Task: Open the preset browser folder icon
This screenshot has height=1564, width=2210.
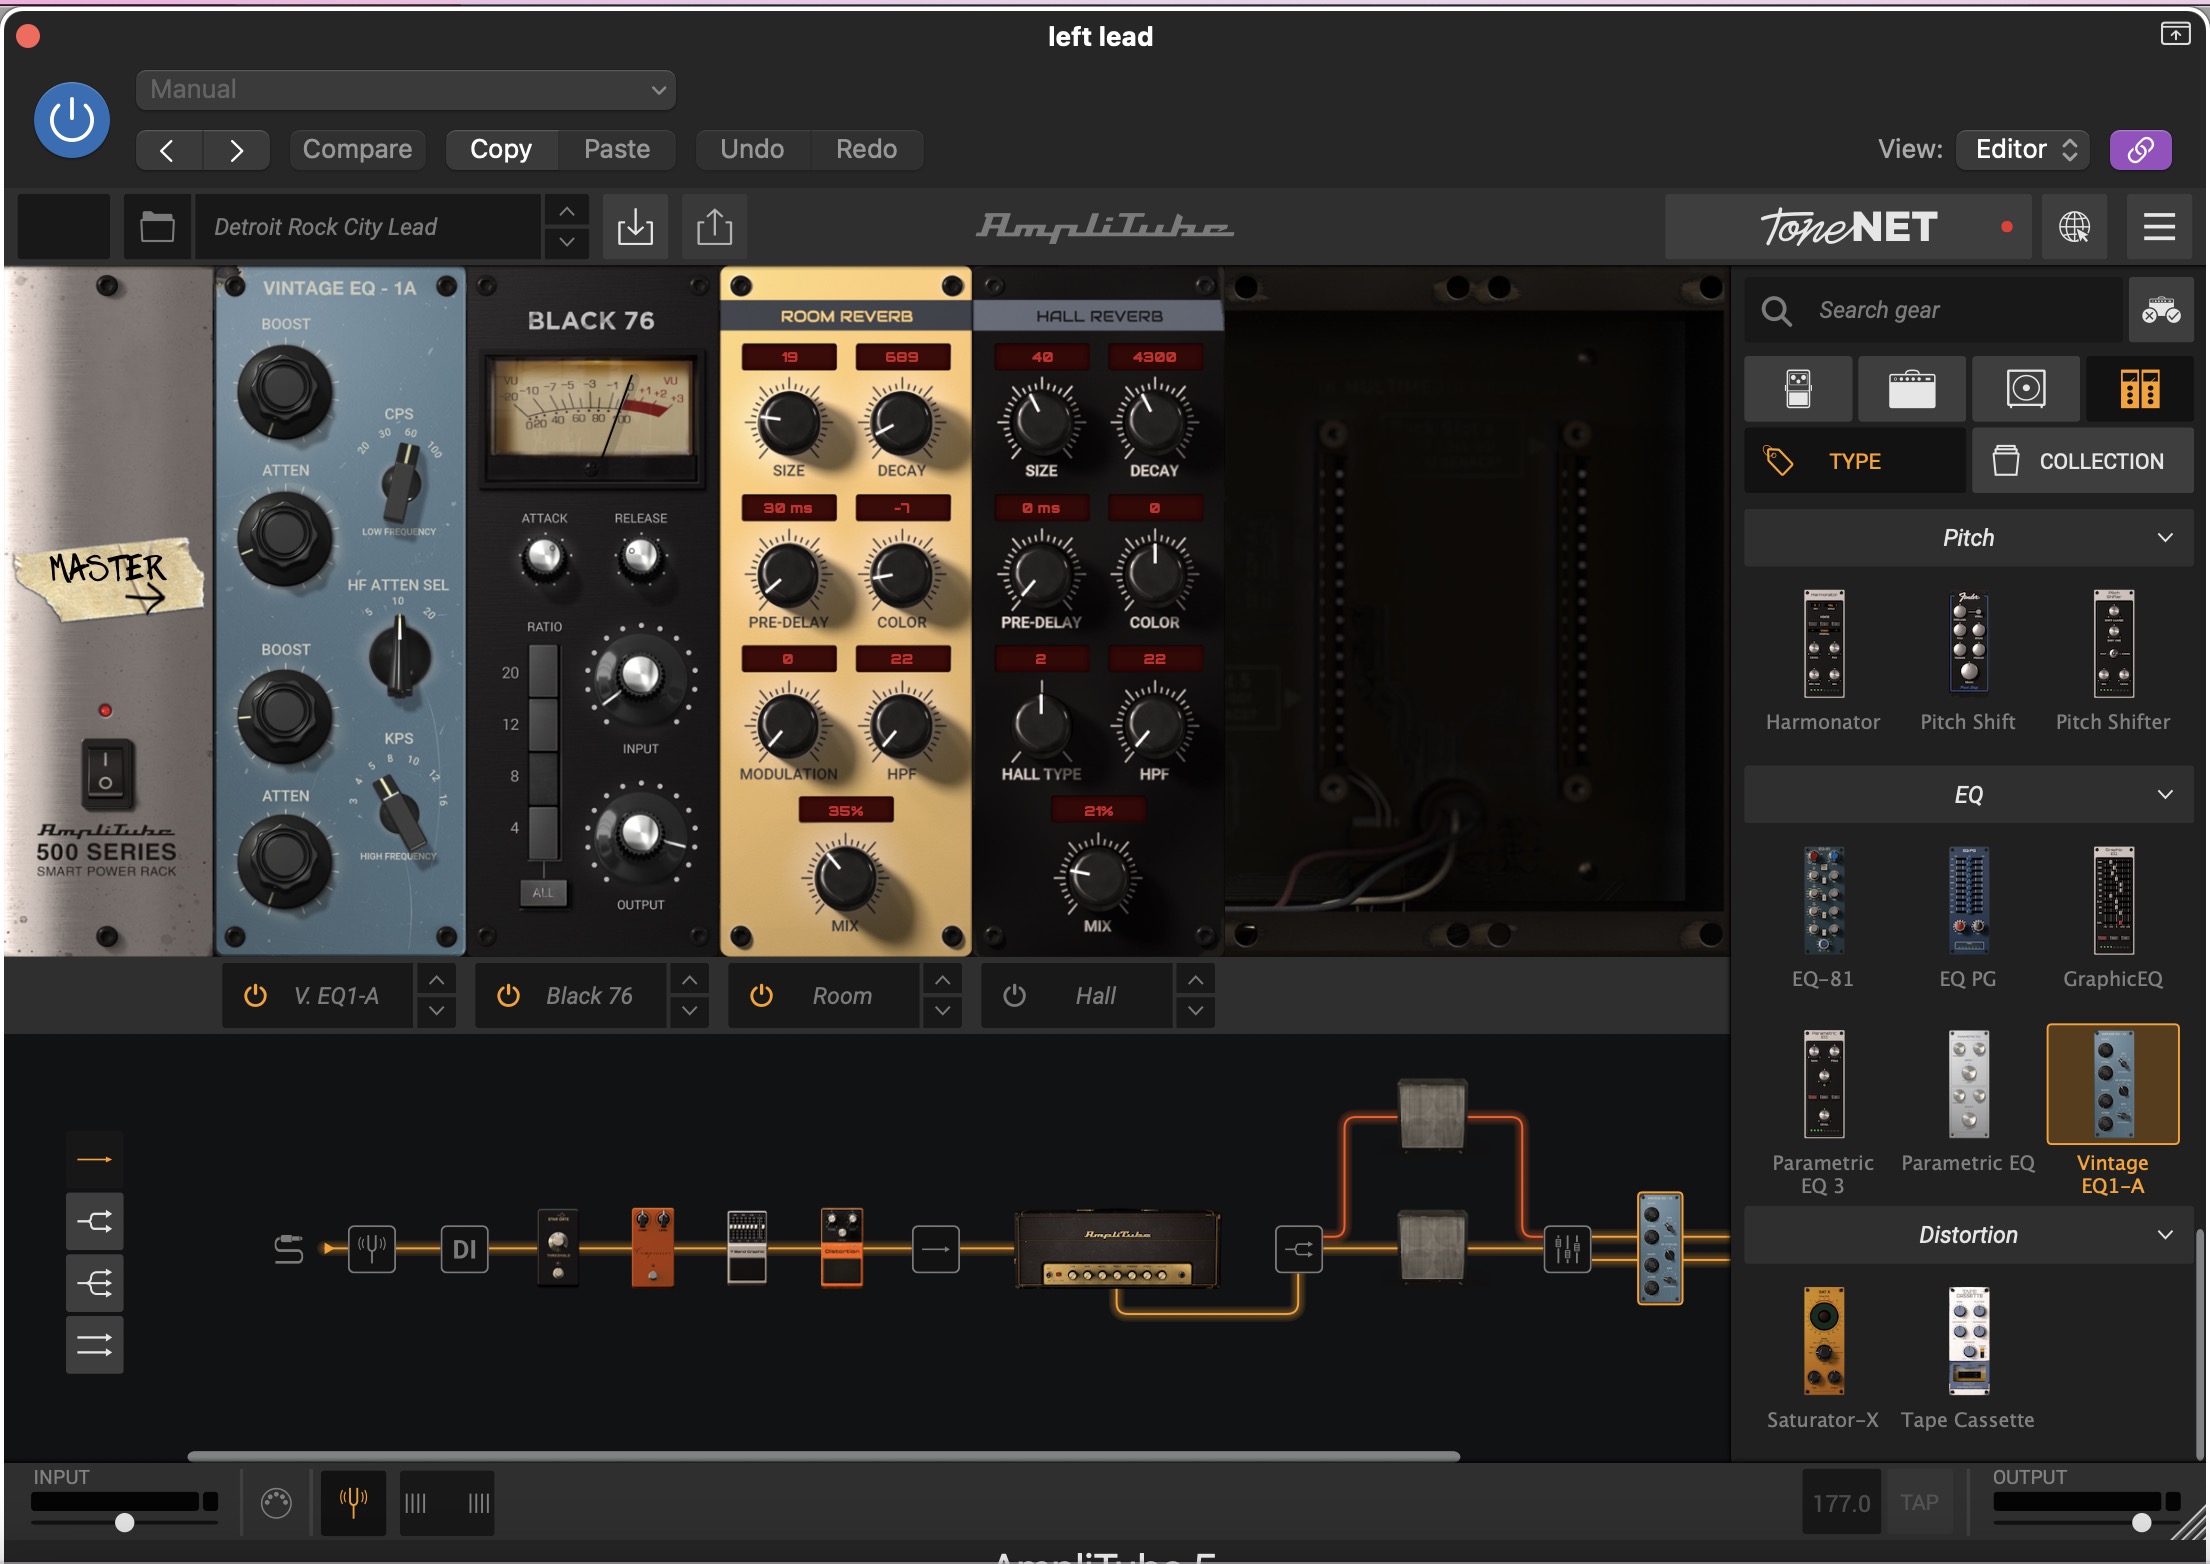Action: pos(157,227)
